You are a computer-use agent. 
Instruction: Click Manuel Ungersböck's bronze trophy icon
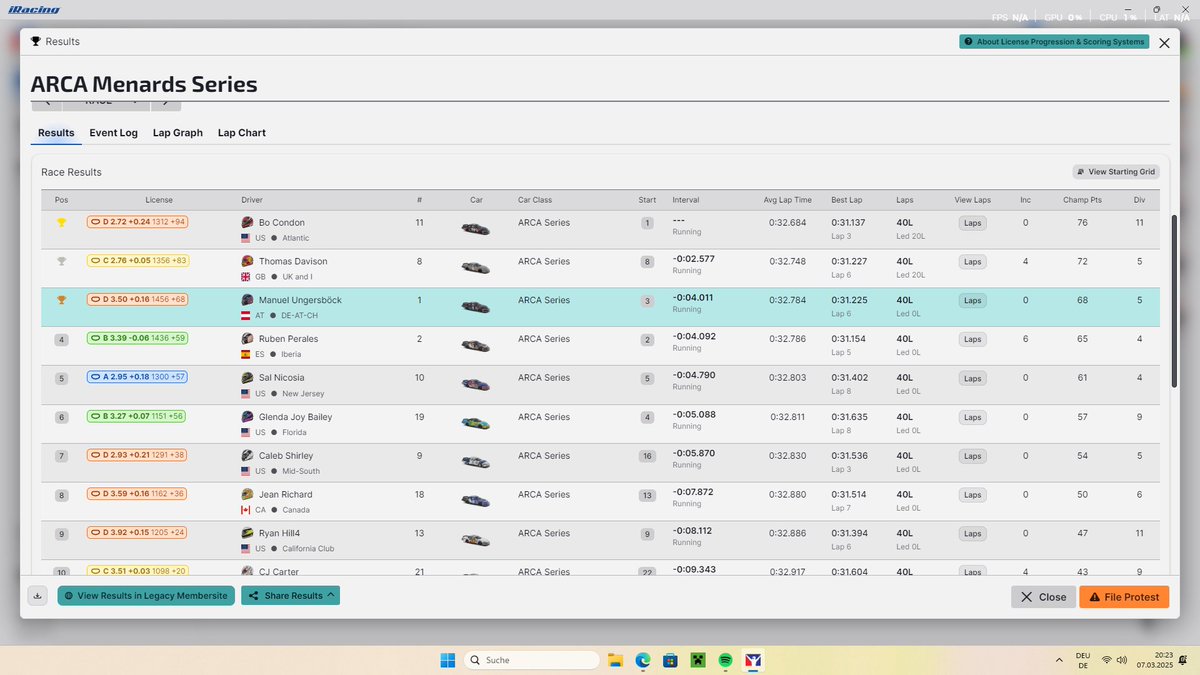click(61, 300)
